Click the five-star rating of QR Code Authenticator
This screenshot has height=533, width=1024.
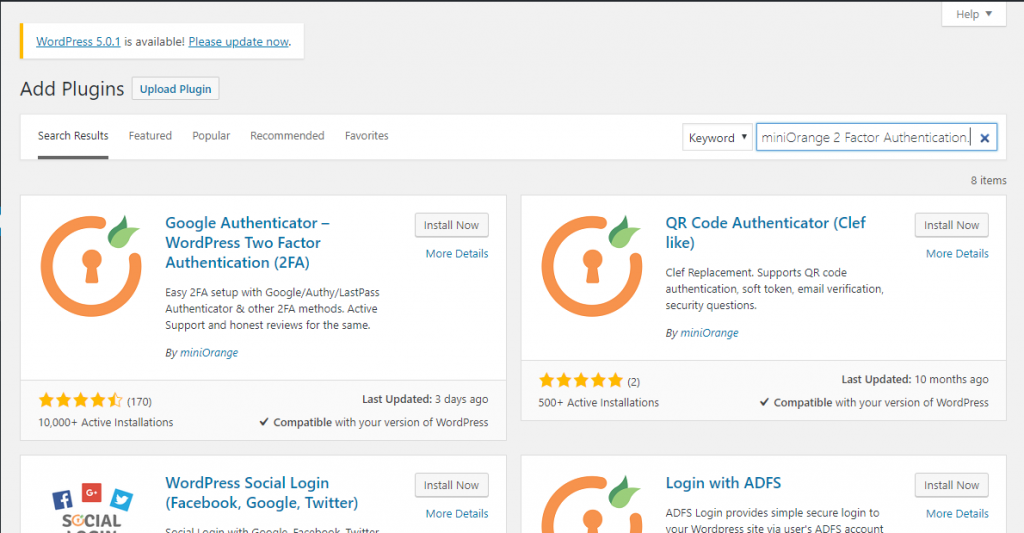[581, 380]
